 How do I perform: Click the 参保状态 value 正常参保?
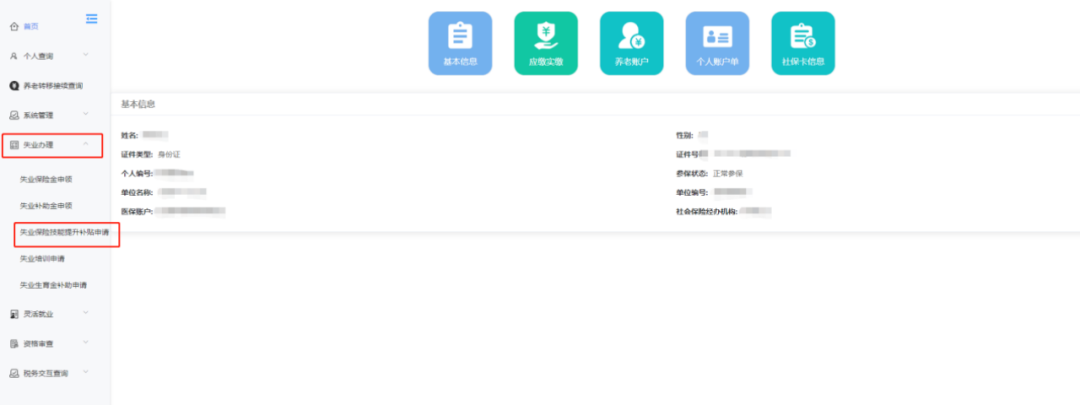(x=727, y=174)
